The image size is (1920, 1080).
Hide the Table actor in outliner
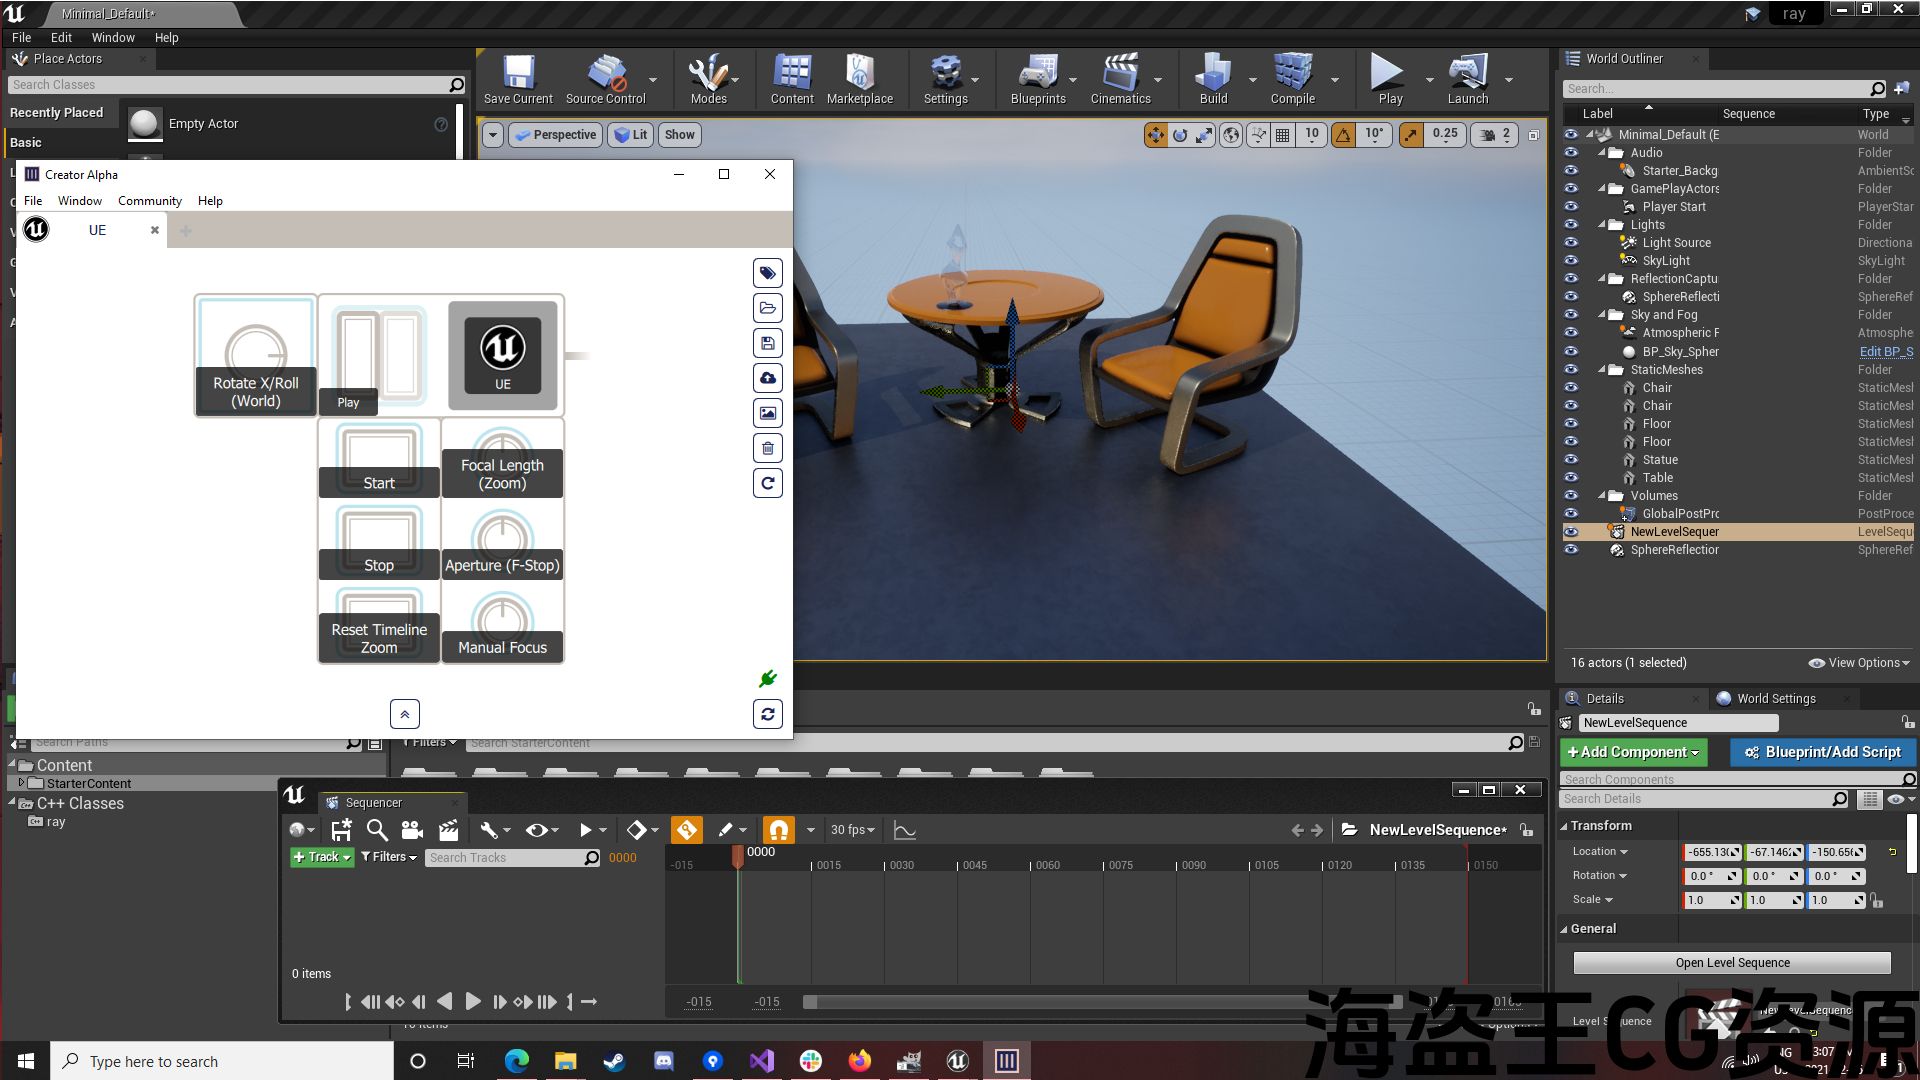1571,478
